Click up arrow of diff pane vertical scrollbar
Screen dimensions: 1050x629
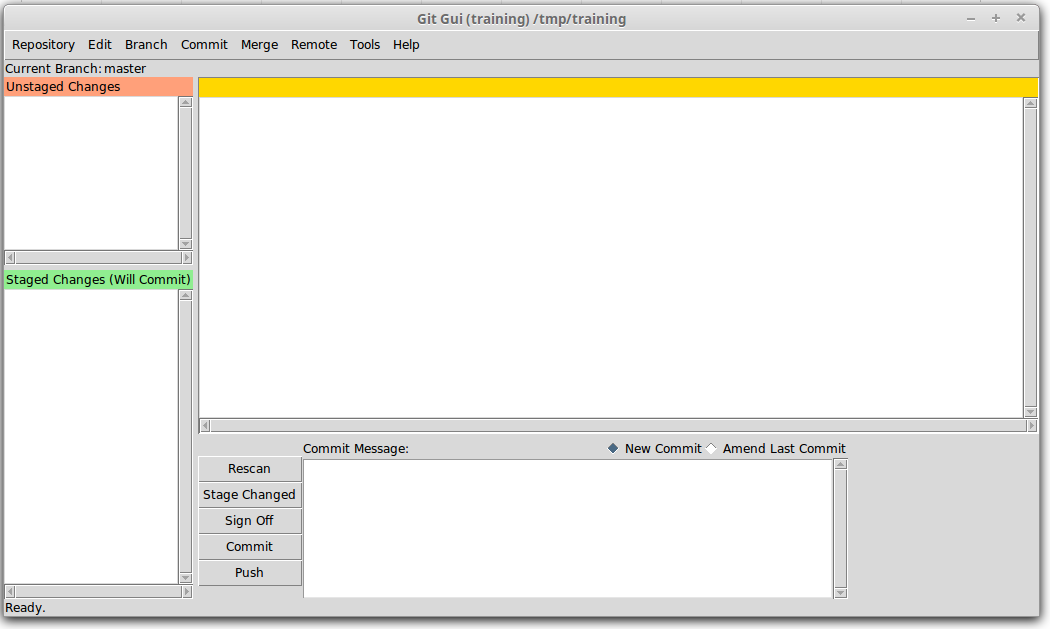(x=1031, y=104)
